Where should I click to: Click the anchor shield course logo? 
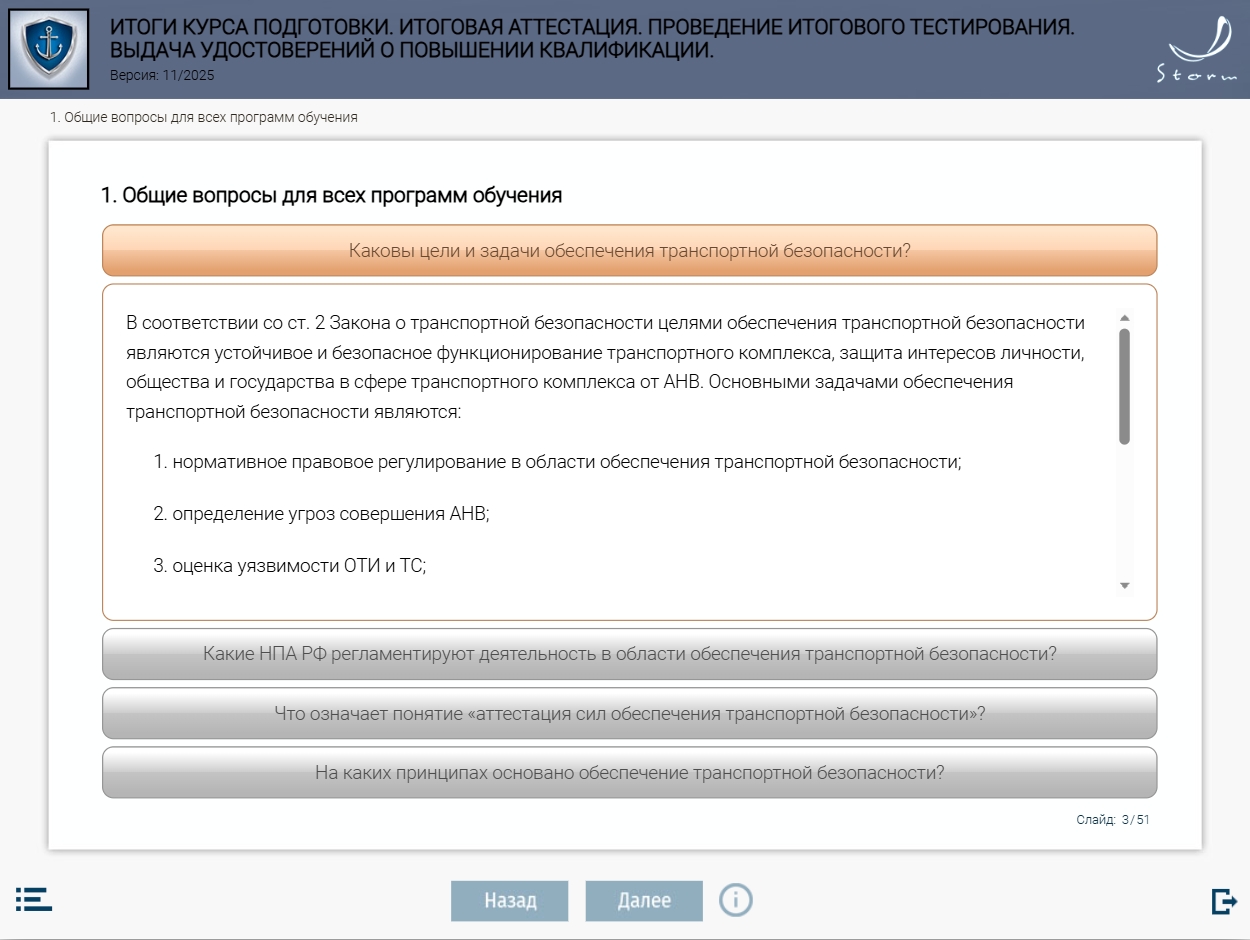[x=48, y=49]
